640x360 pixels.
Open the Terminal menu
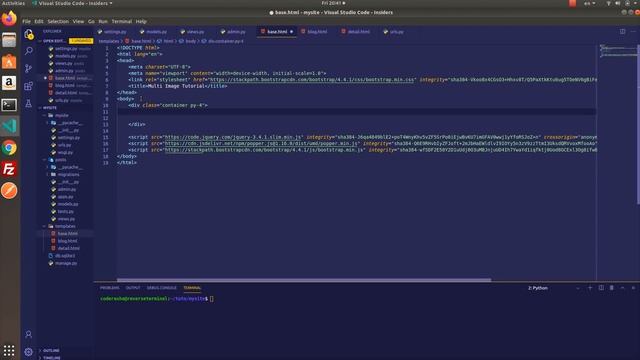click(122, 21)
